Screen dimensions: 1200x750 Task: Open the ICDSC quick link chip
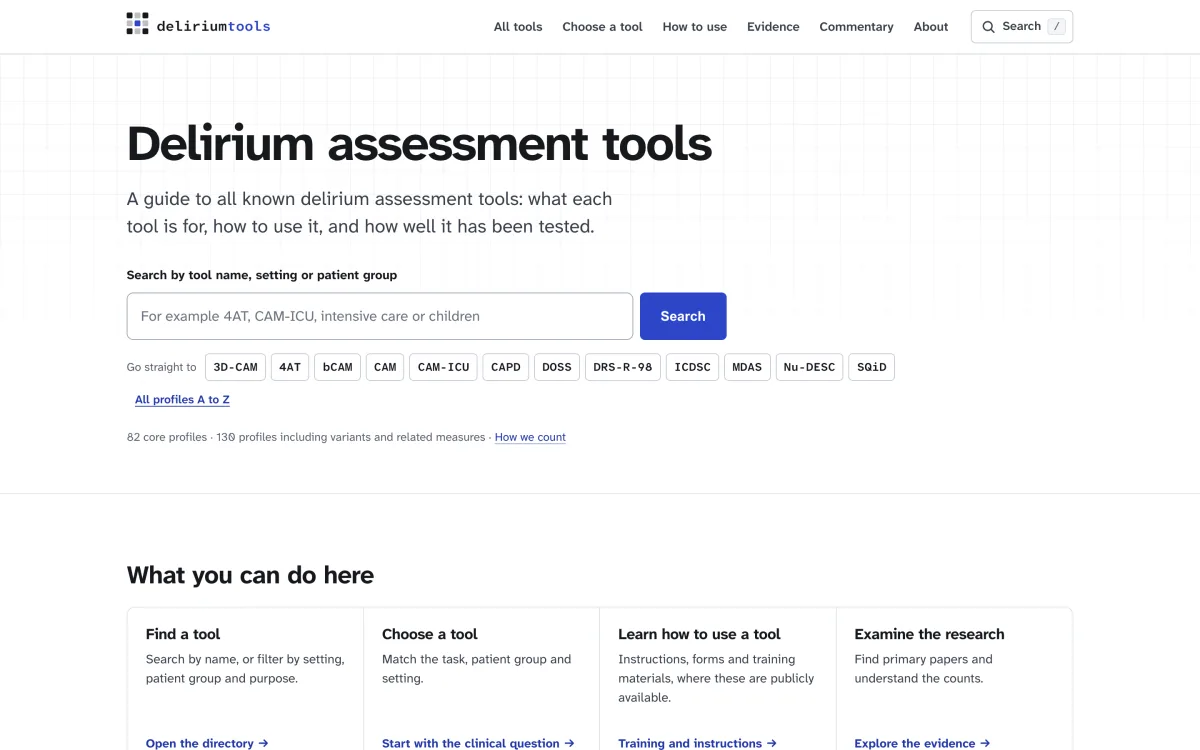692,367
